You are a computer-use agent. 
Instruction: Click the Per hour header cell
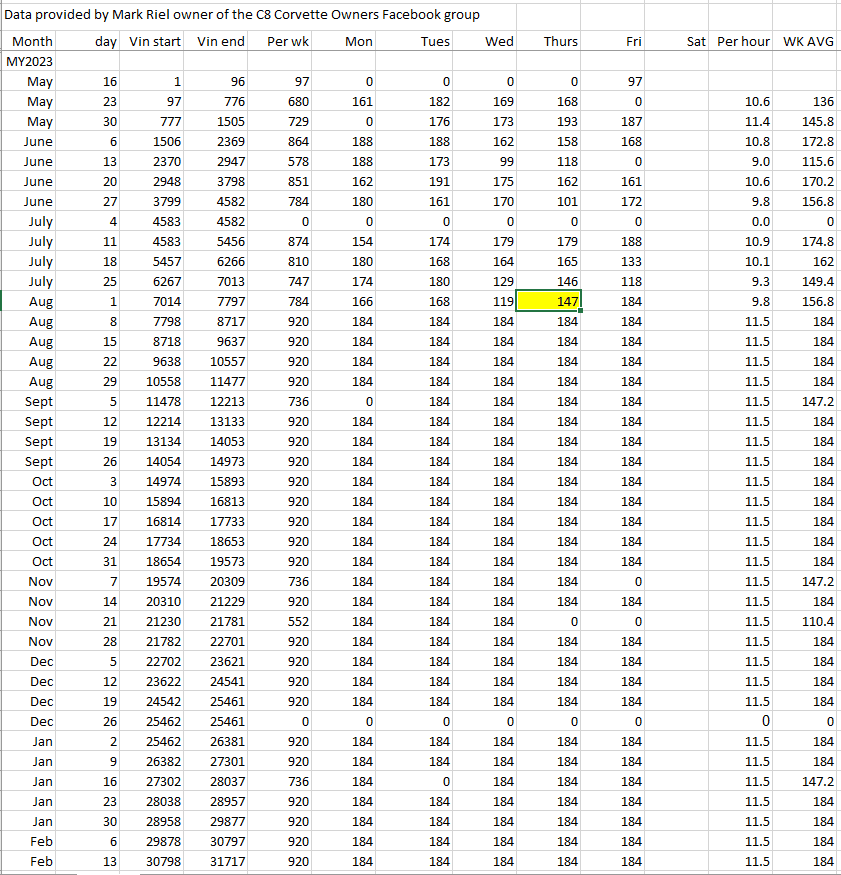click(743, 41)
